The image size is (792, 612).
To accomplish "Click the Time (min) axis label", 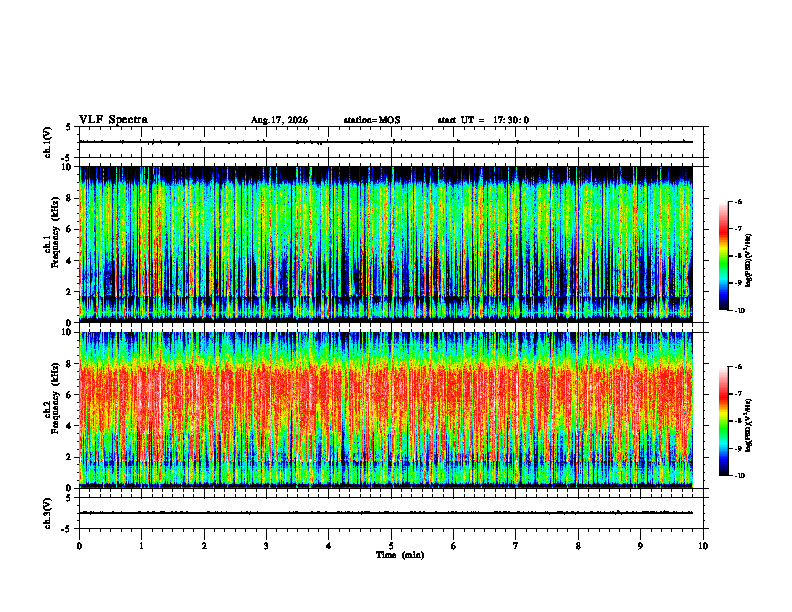I will pyautogui.click(x=400, y=555).
